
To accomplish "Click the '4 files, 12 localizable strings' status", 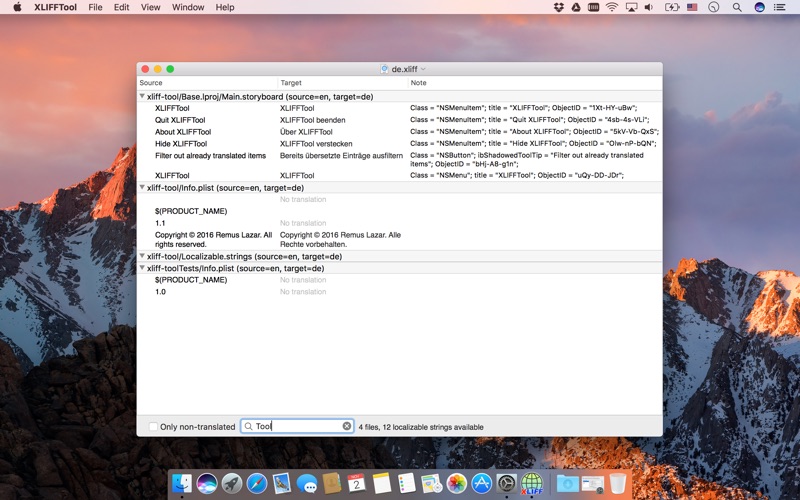I will point(421,427).
